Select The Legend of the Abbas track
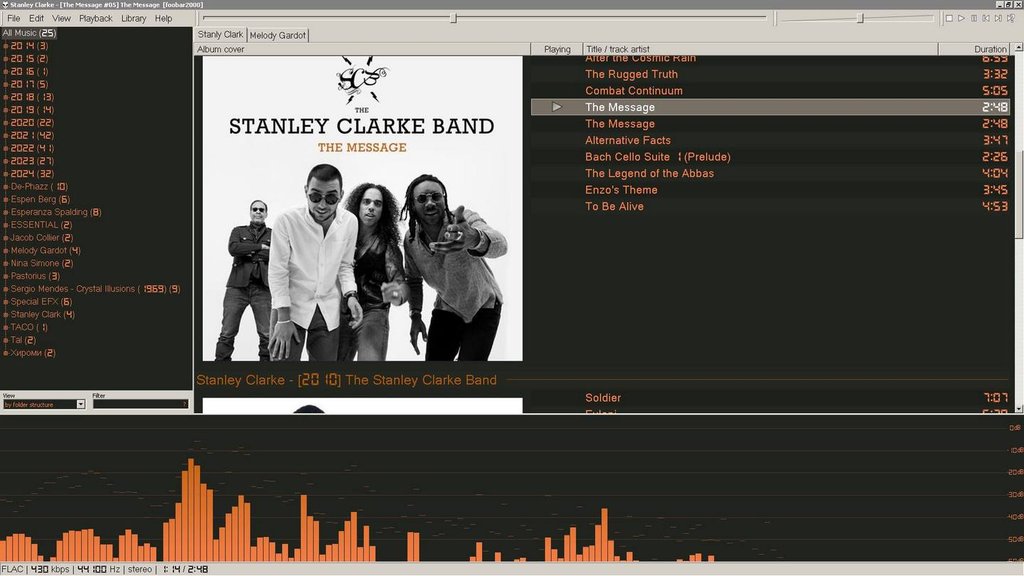The width and height of the screenshot is (1024, 576). (771, 173)
